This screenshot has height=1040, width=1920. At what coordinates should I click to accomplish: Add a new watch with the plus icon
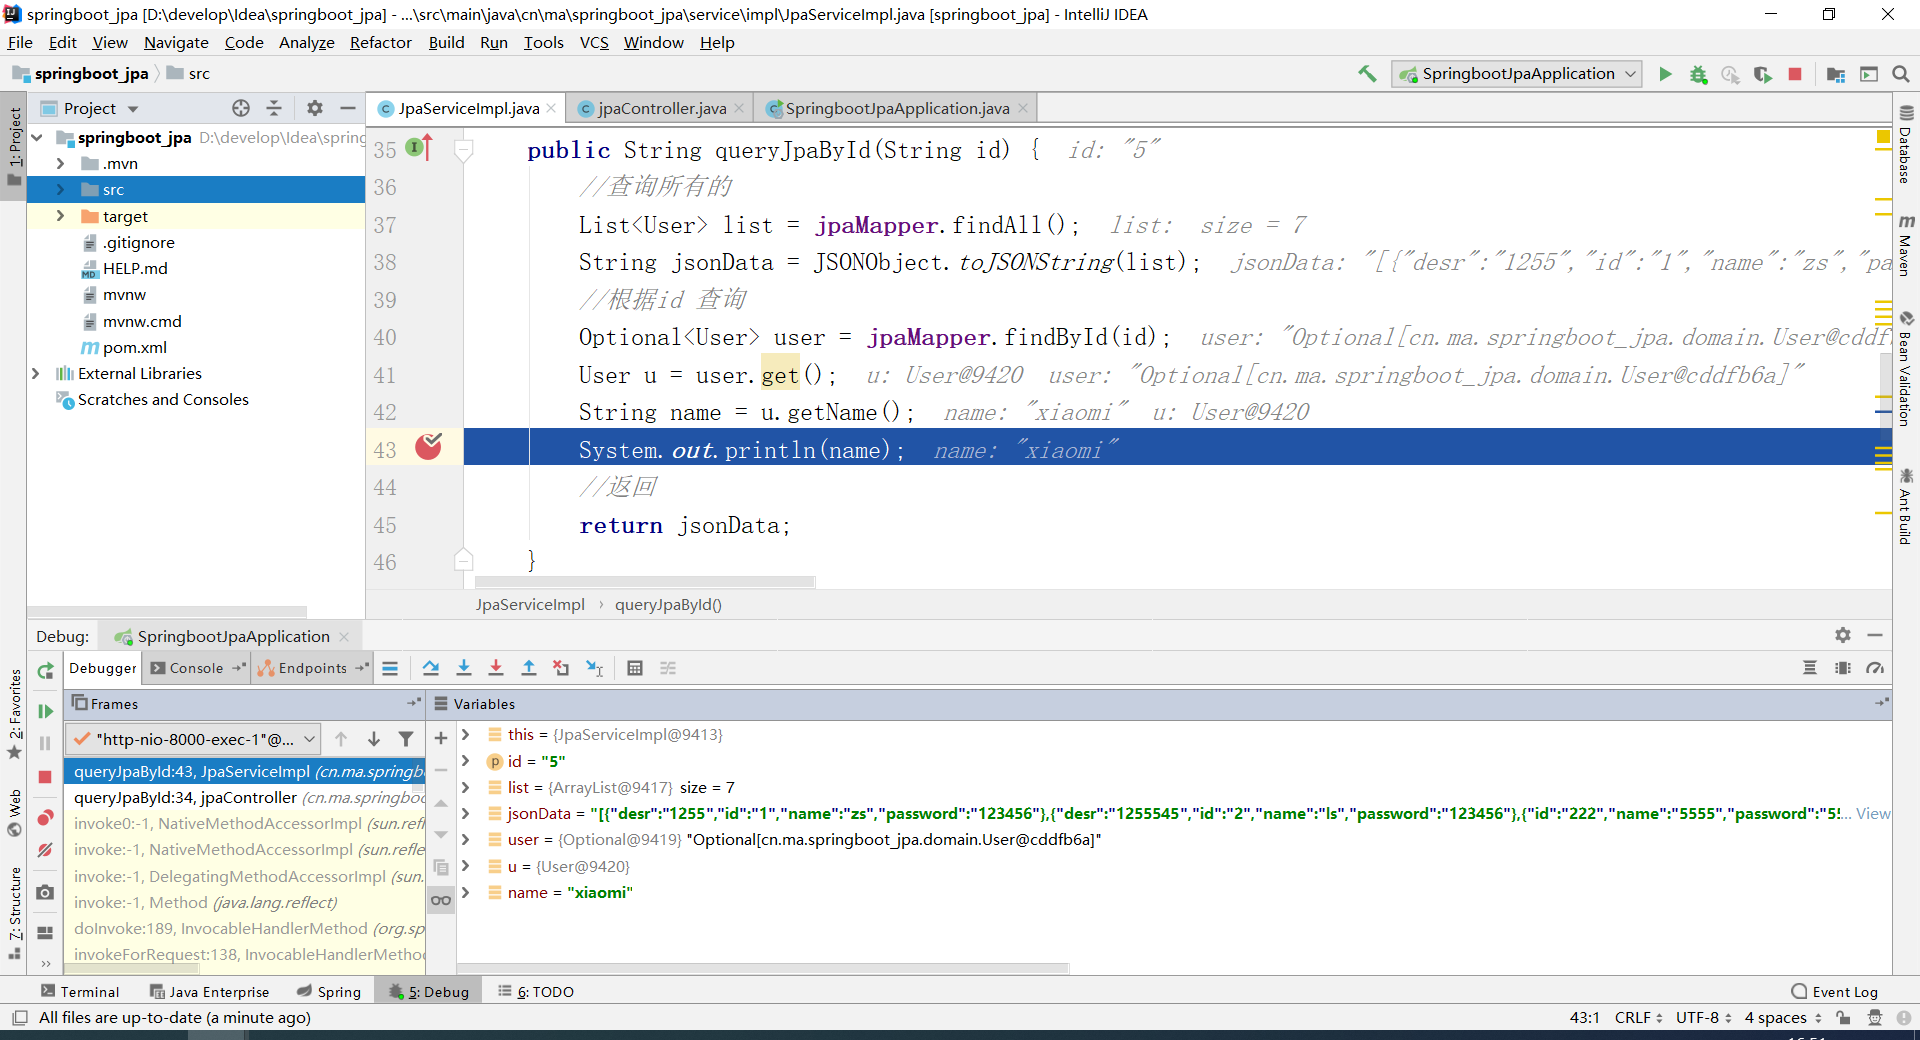pyautogui.click(x=441, y=738)
